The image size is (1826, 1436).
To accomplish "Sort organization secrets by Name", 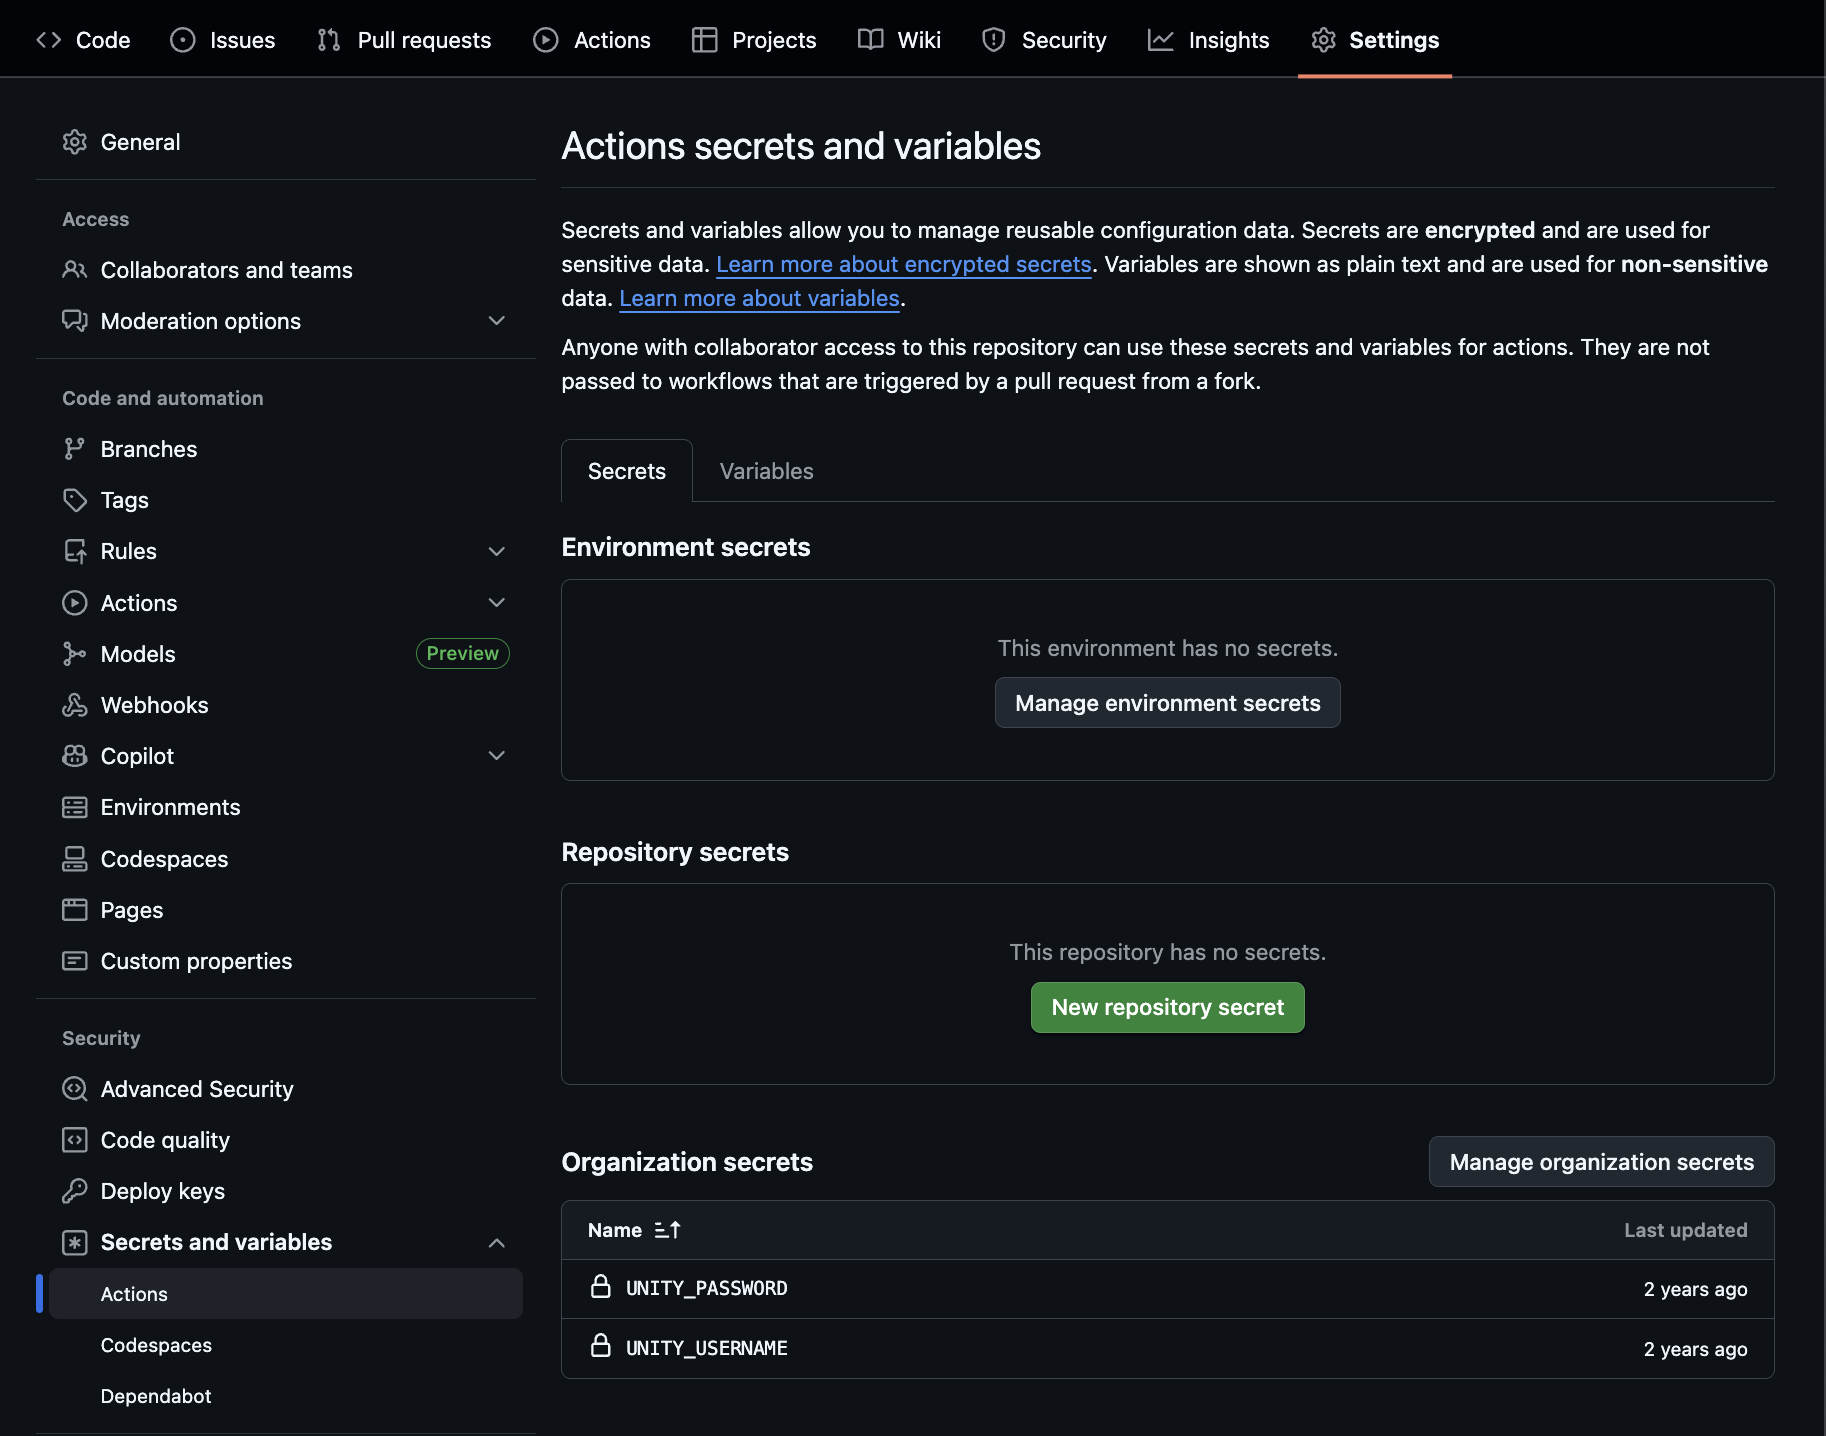I will (634, 1229).
